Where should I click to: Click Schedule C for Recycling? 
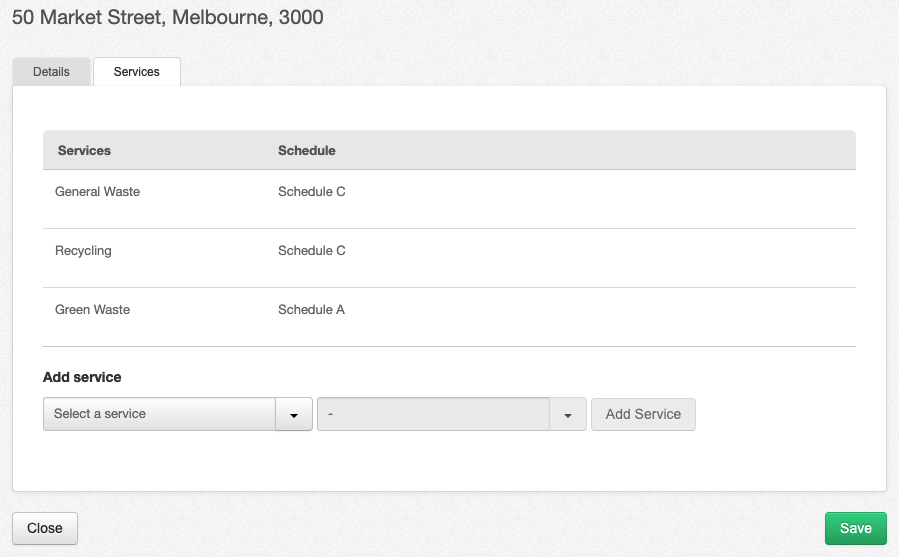[x=311, y=251]
